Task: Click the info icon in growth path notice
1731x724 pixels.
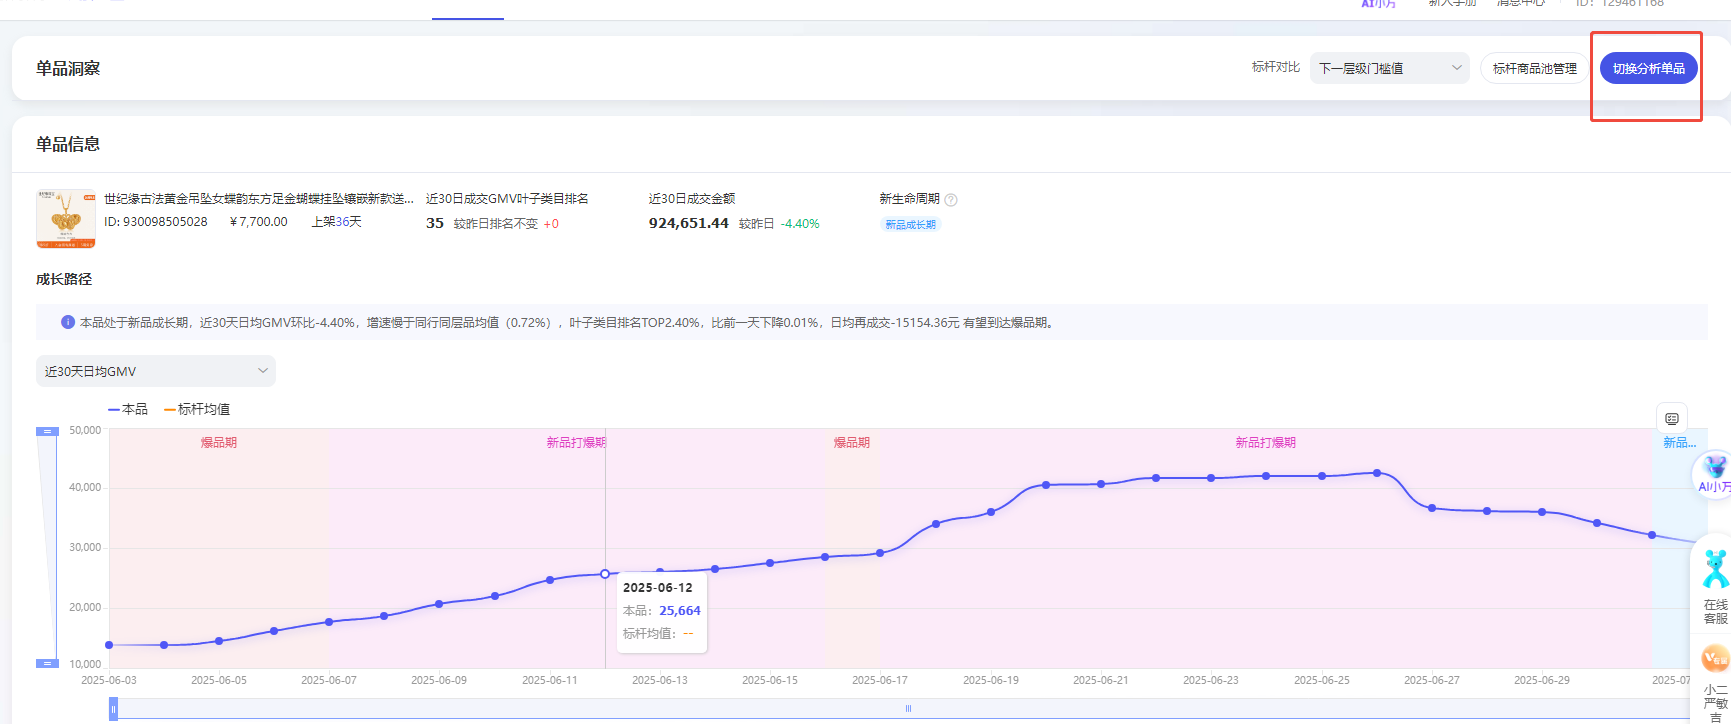Action: (68, 322)
